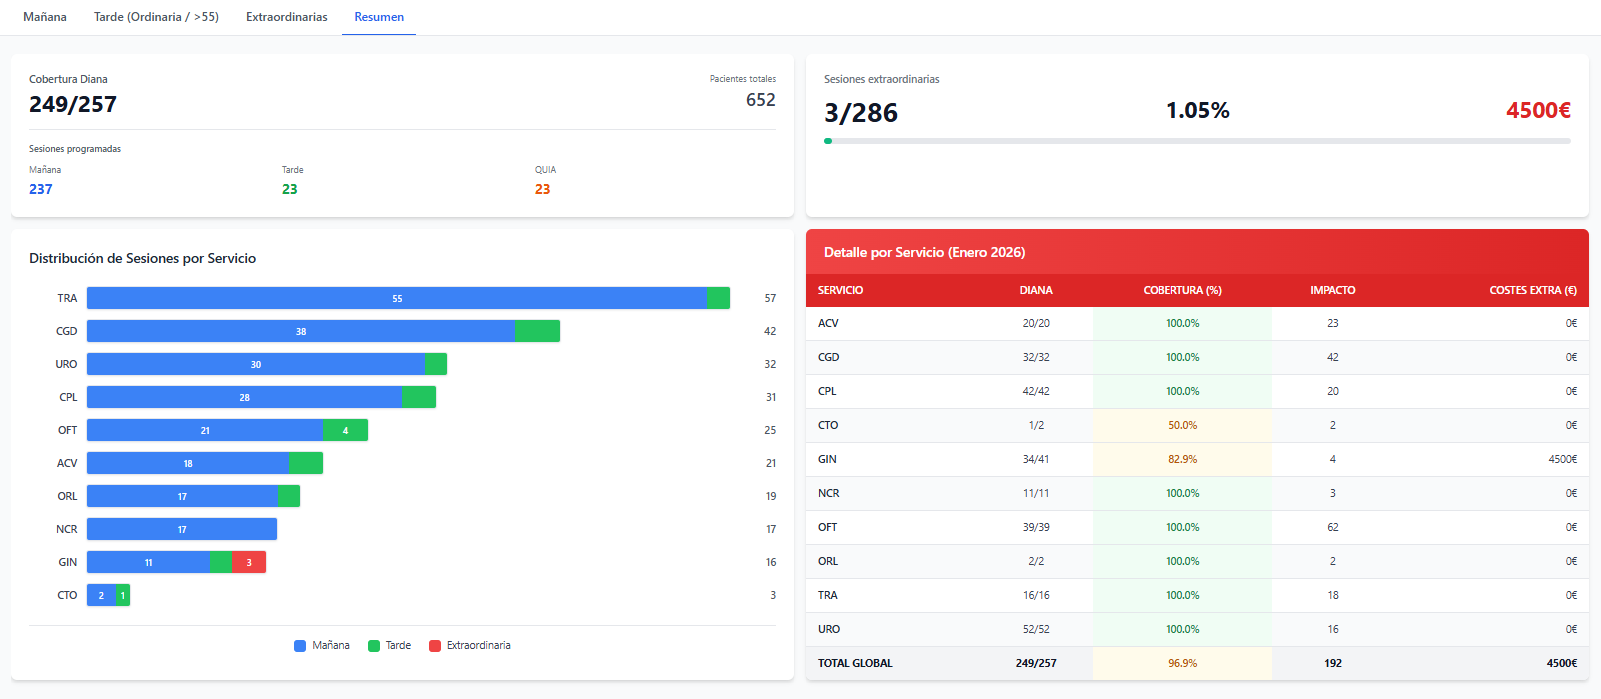Click the CTO 50.0% coverage cell
The height and width of the screenshot is (699, 1601).
tap(1182, 425)
